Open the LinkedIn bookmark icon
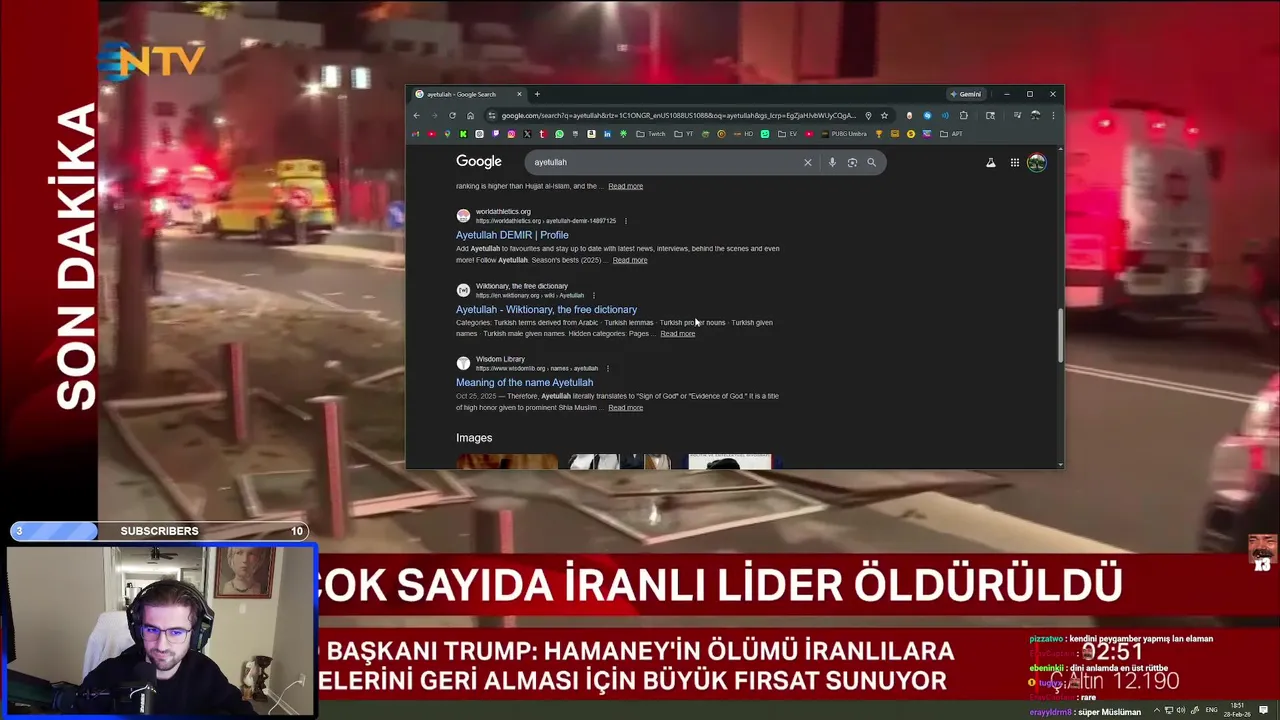 tap(607, 134)
